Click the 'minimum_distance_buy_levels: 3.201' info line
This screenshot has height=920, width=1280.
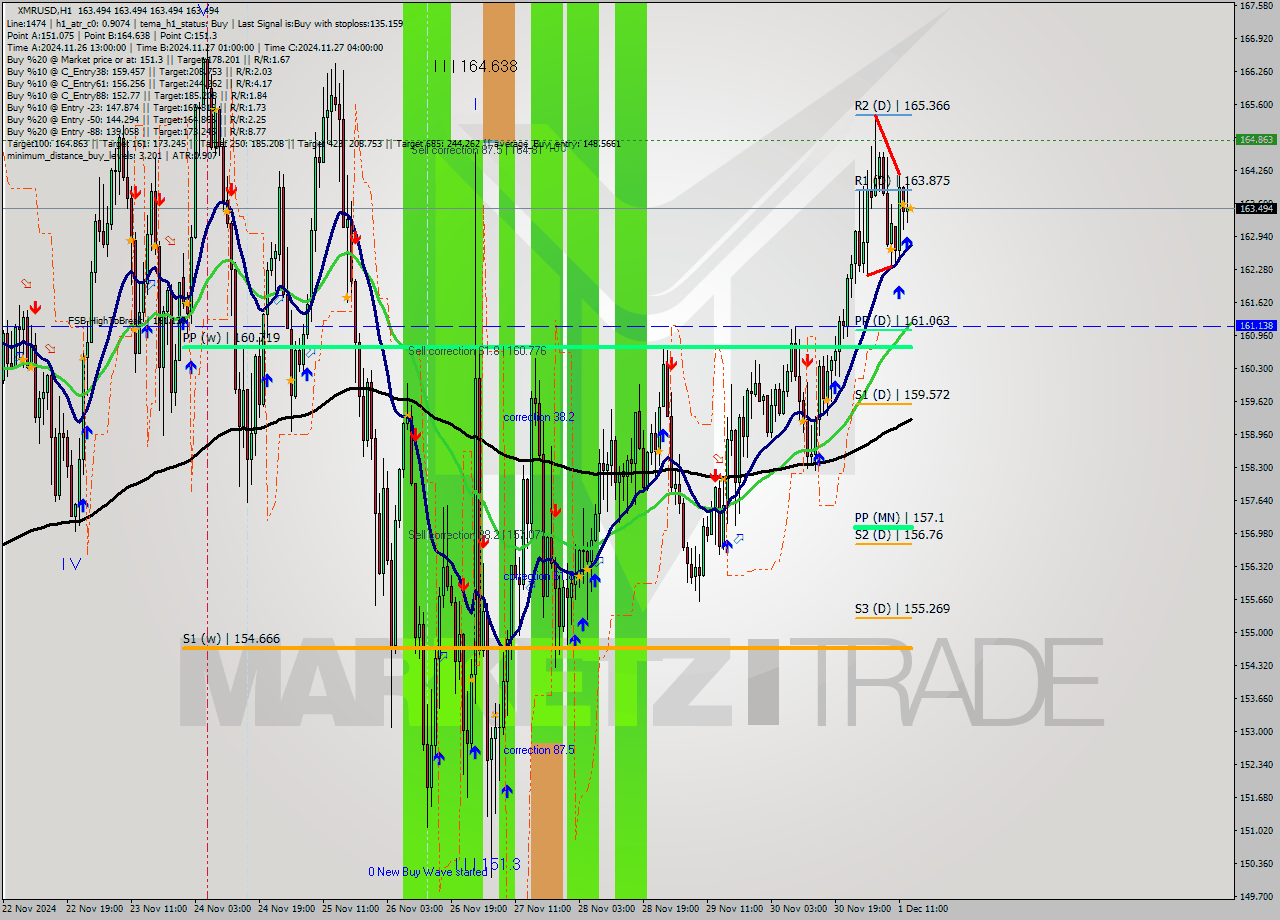(x=111, y=155)
